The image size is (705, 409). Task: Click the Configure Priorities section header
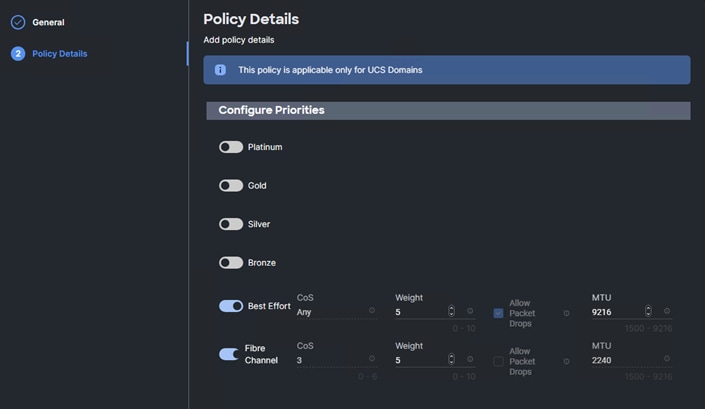(448, 111)
